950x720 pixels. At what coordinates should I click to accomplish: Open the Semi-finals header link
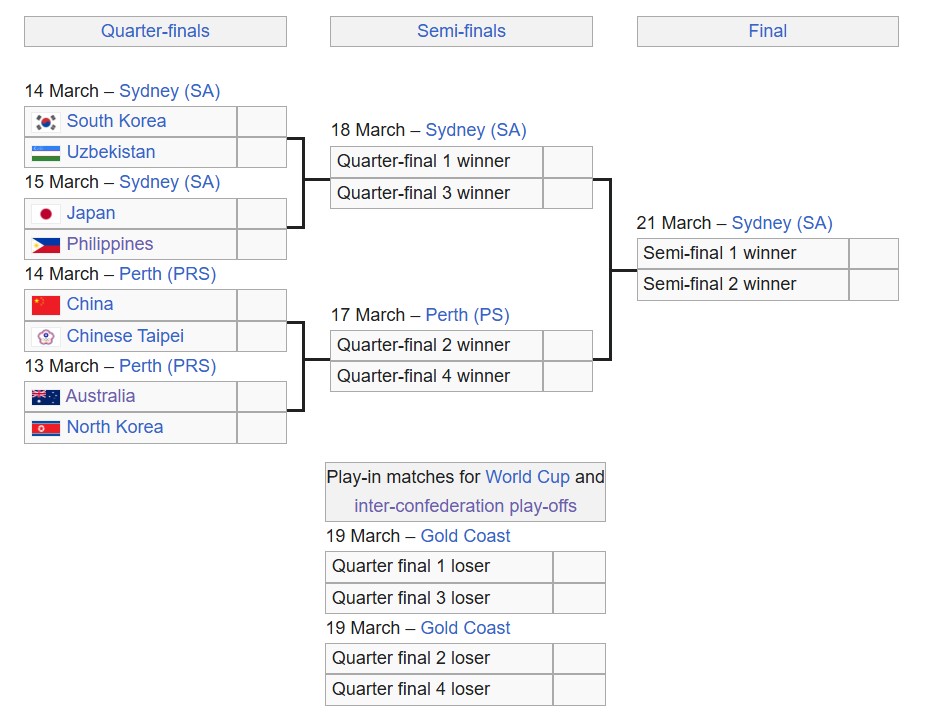tap(461, 31)
